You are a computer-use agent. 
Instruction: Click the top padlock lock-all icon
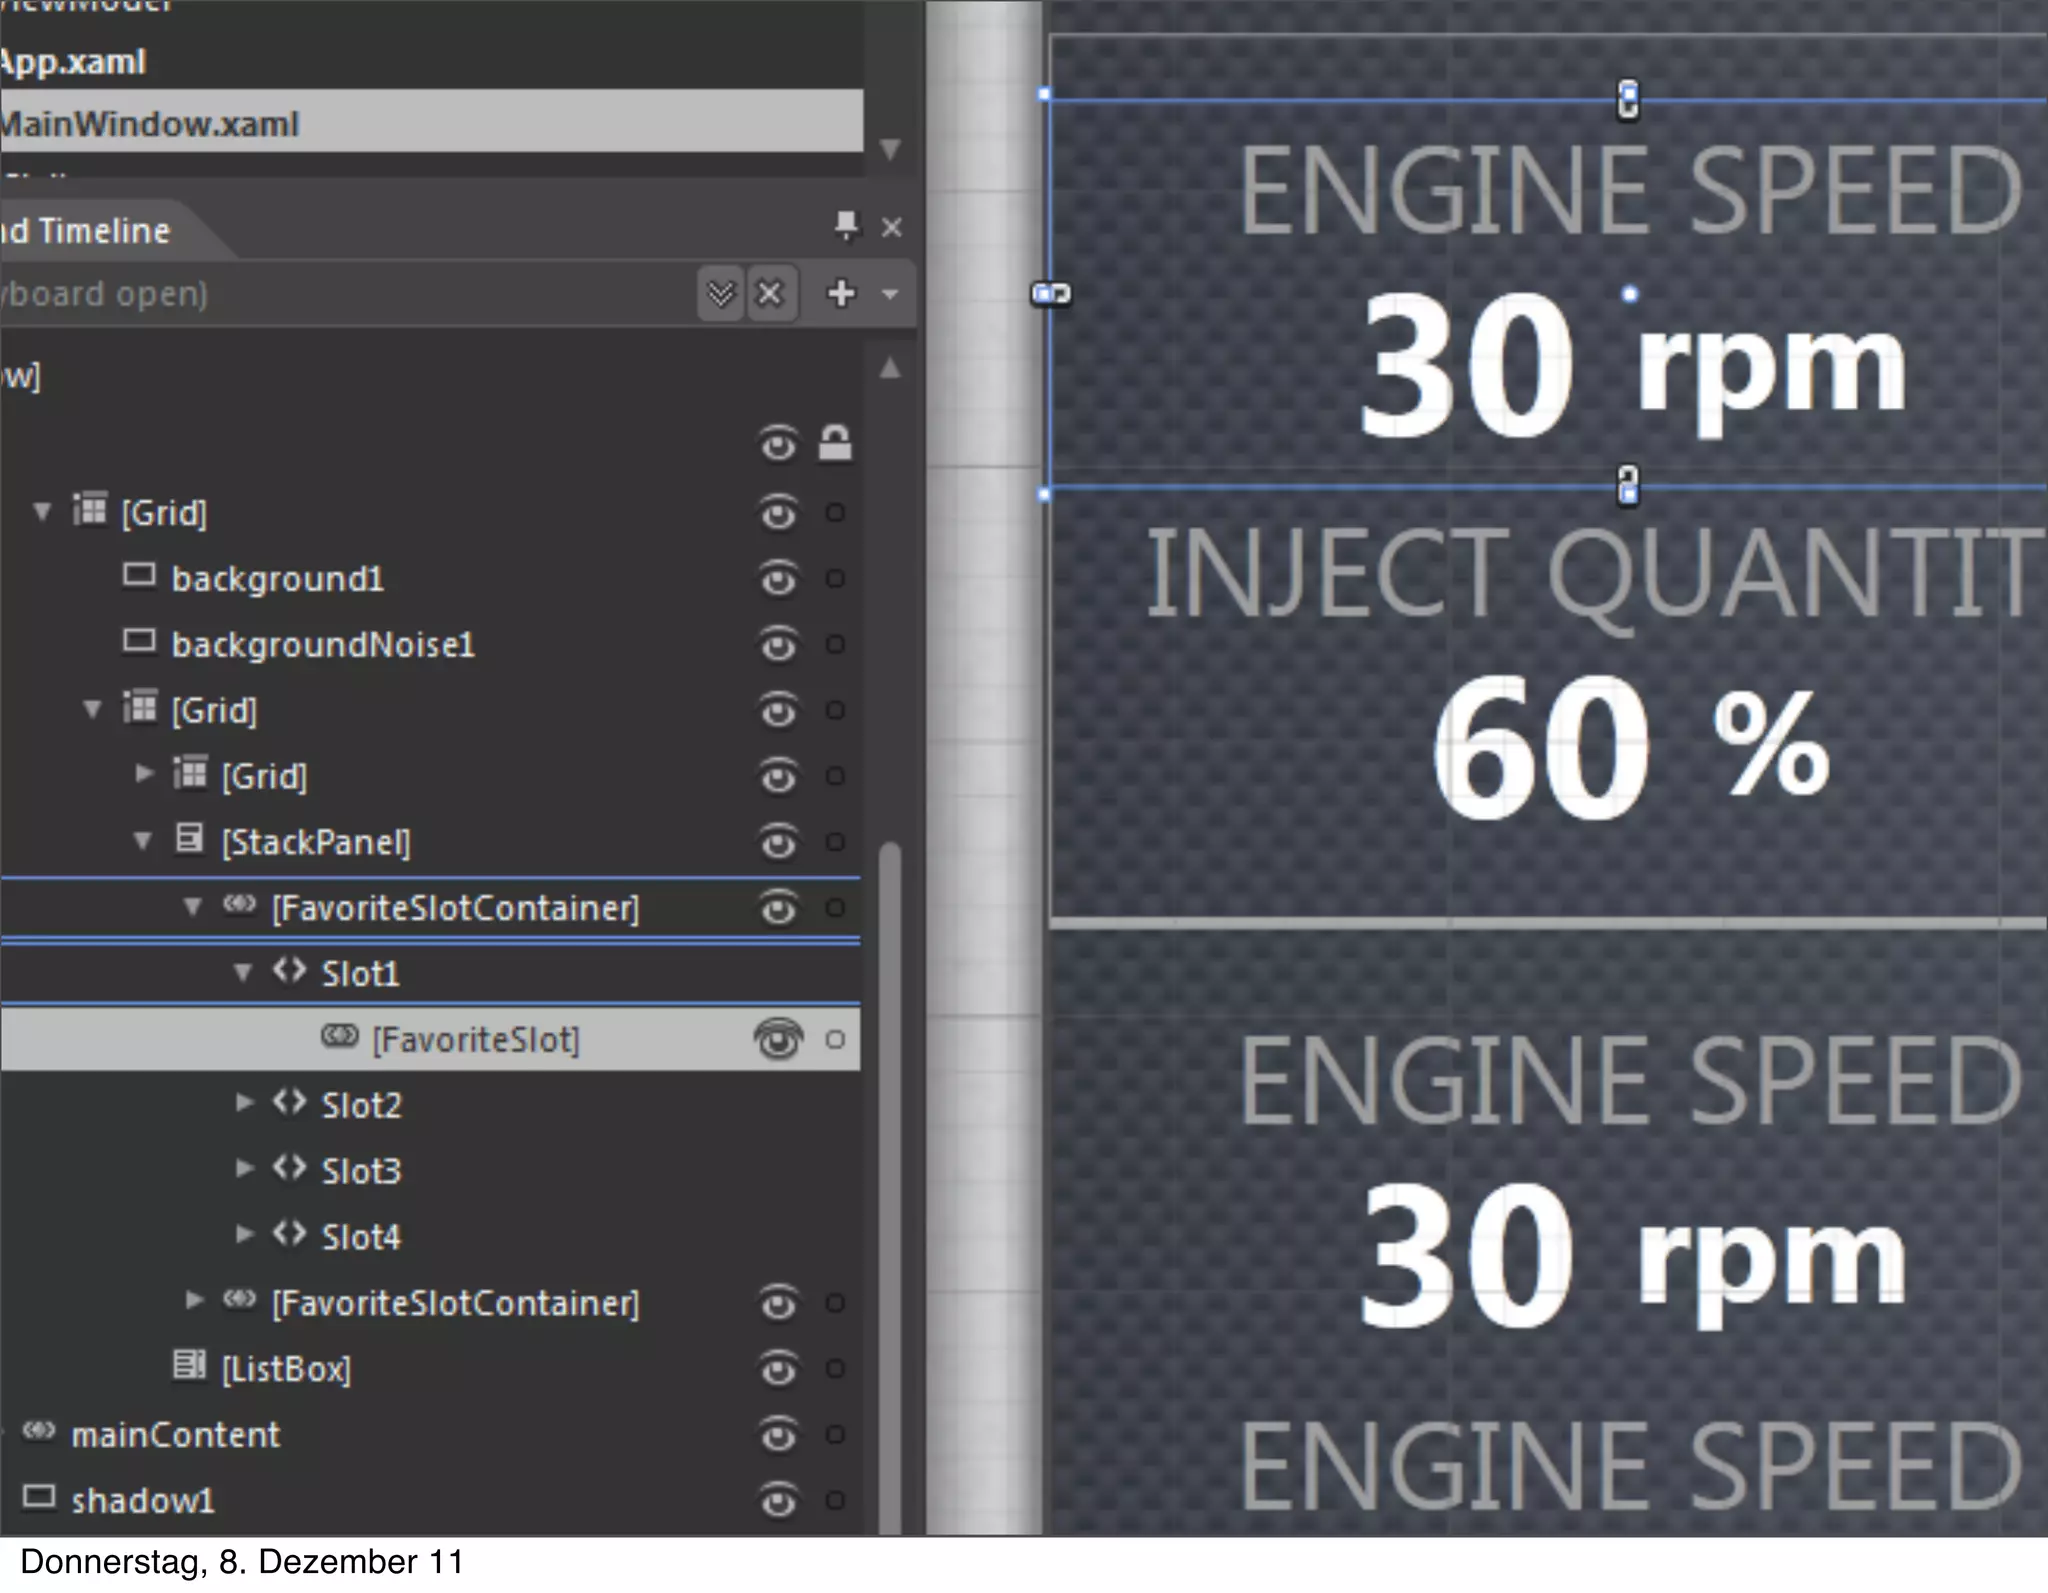(x=835, y=442)
